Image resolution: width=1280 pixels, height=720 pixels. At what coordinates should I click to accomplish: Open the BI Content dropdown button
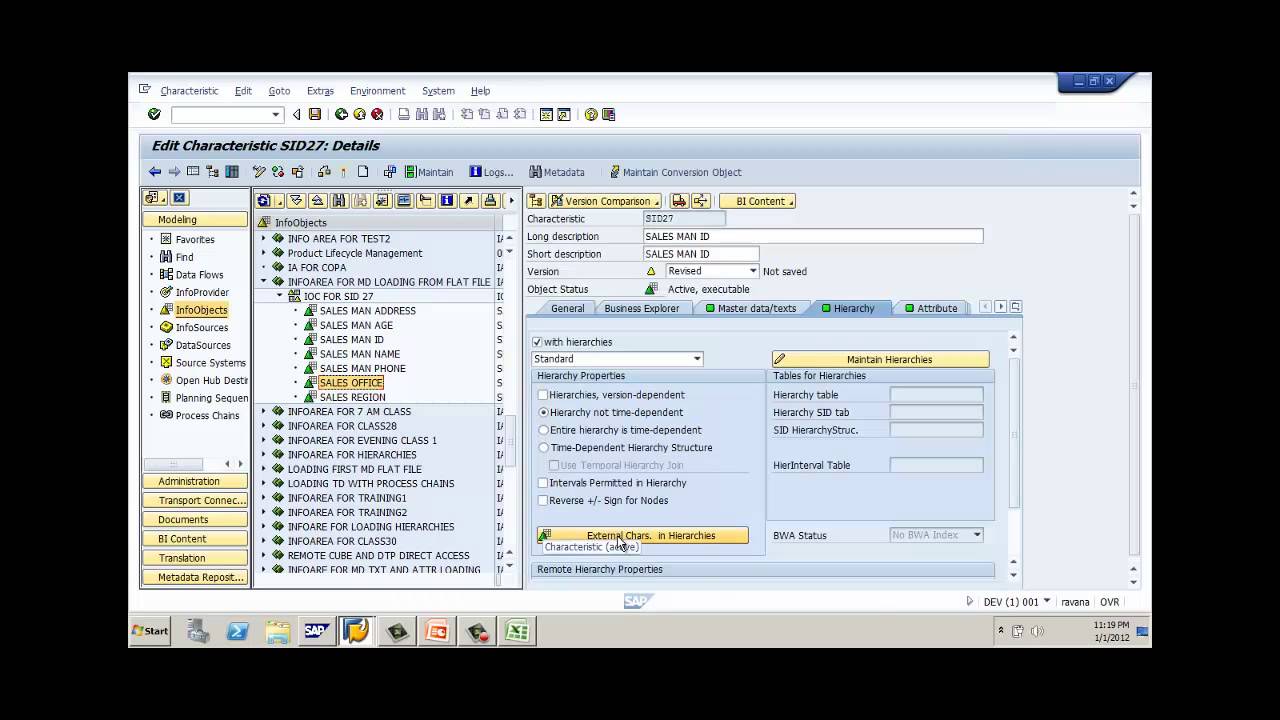[x=757, y=201]
